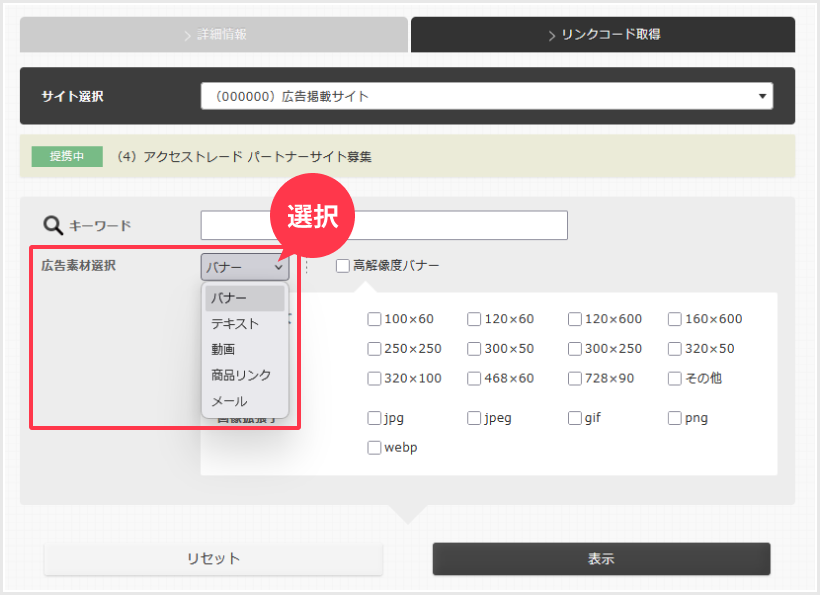The width and height of the screenshot is (820, 595).
Task: Check the jpg format checkbox
Action: click(x=374, y=418)
